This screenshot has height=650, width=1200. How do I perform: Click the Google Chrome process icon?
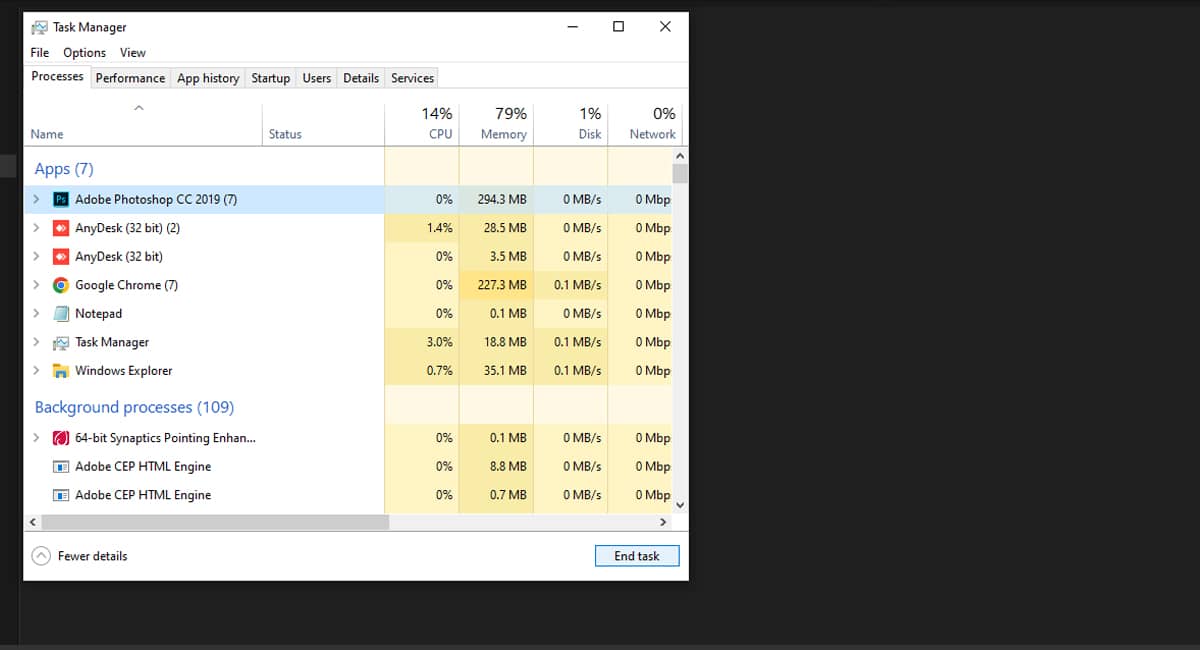(x=61, y=285)
